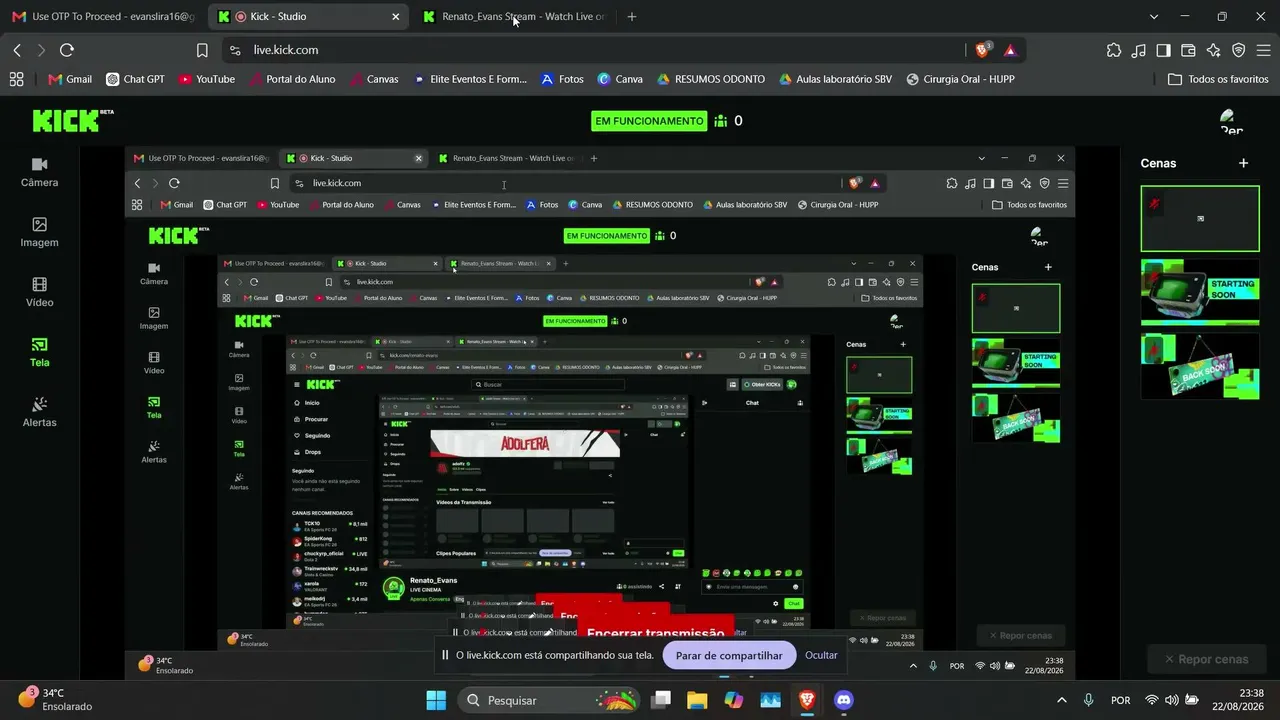
Task: Open the Chat GPT bookmark
Action: pyautogui.click(x=135, y=79)
